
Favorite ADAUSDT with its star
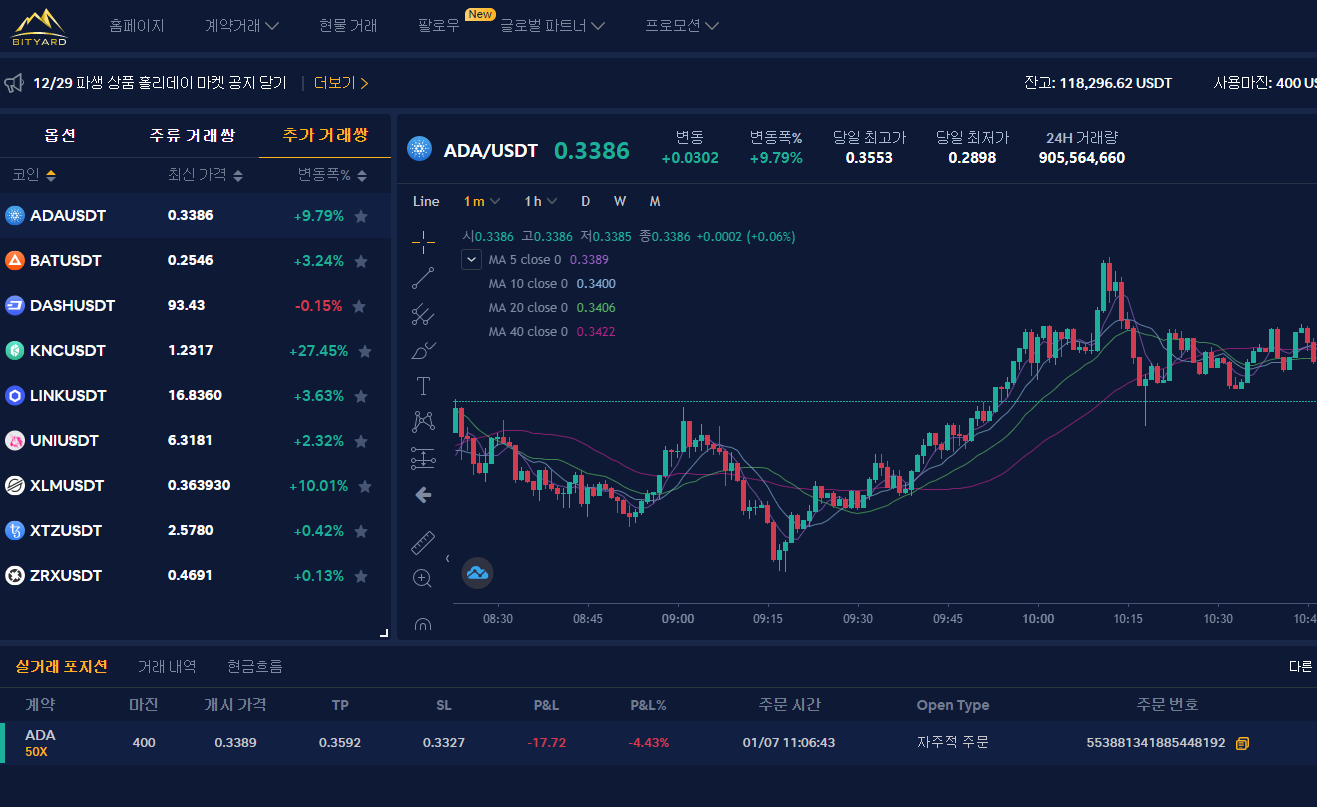pyautogui.click(x=361, y=215)
